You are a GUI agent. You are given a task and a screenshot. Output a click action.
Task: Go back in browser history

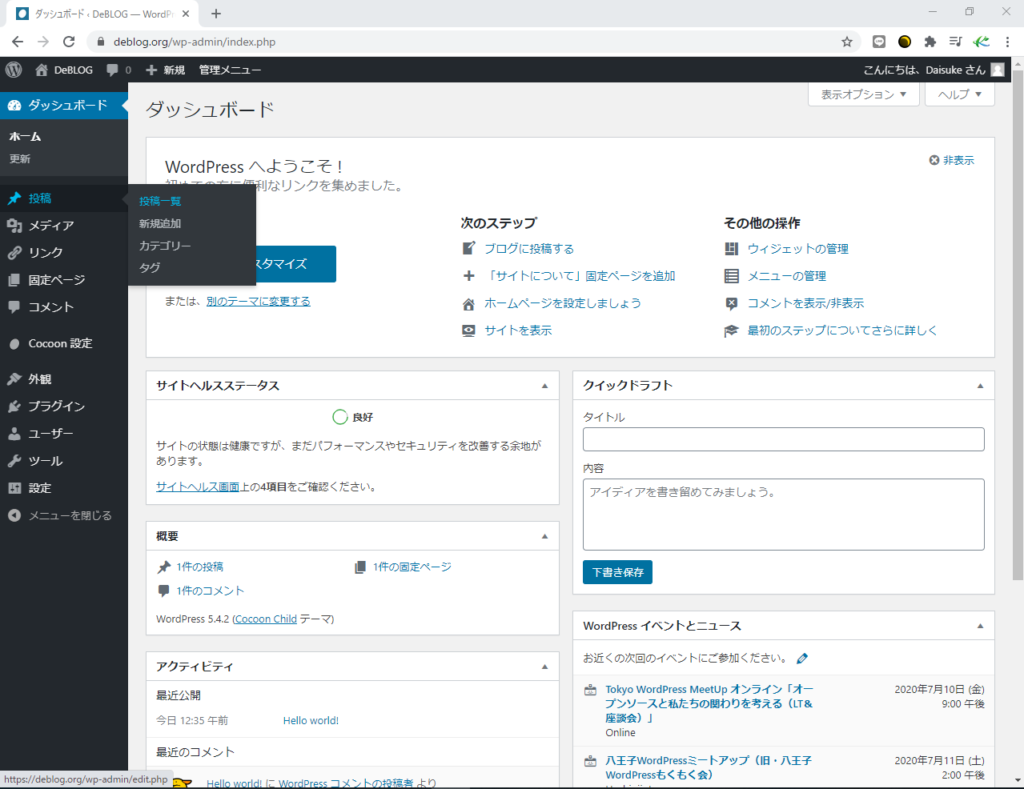18,42
